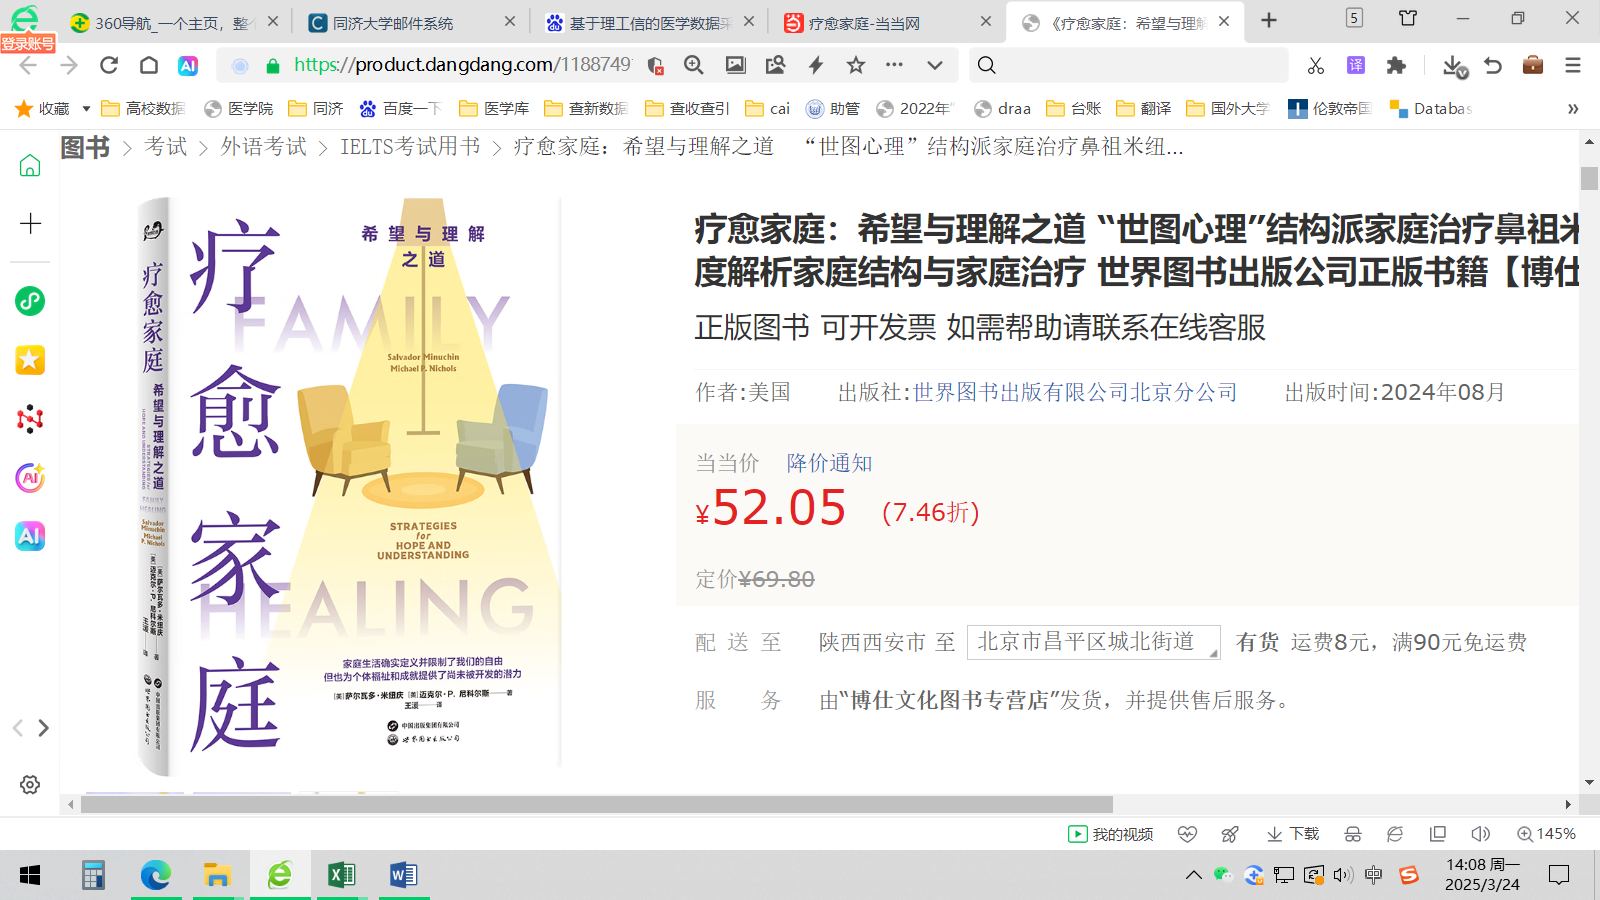
Task: Open the AI assistant icon beside address bar
Action: [x=188, y=66]
